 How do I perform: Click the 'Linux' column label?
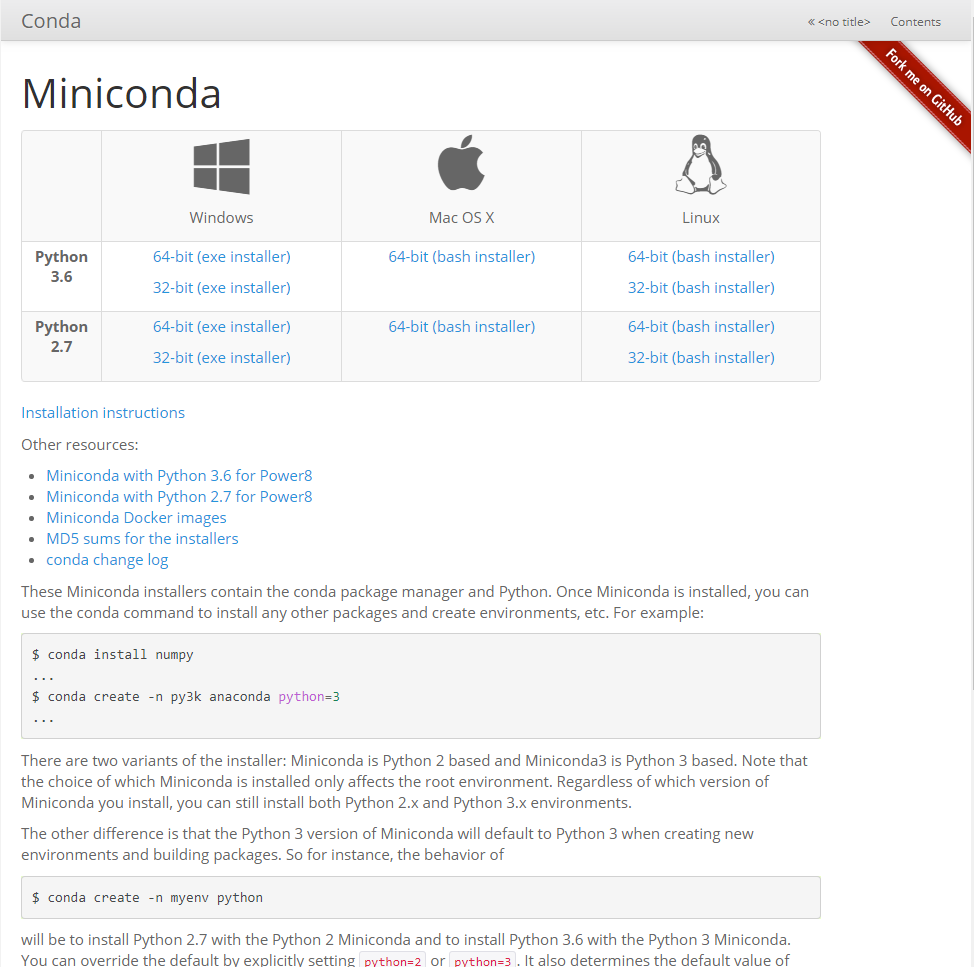pyautogui.click(x=701, y=218)
